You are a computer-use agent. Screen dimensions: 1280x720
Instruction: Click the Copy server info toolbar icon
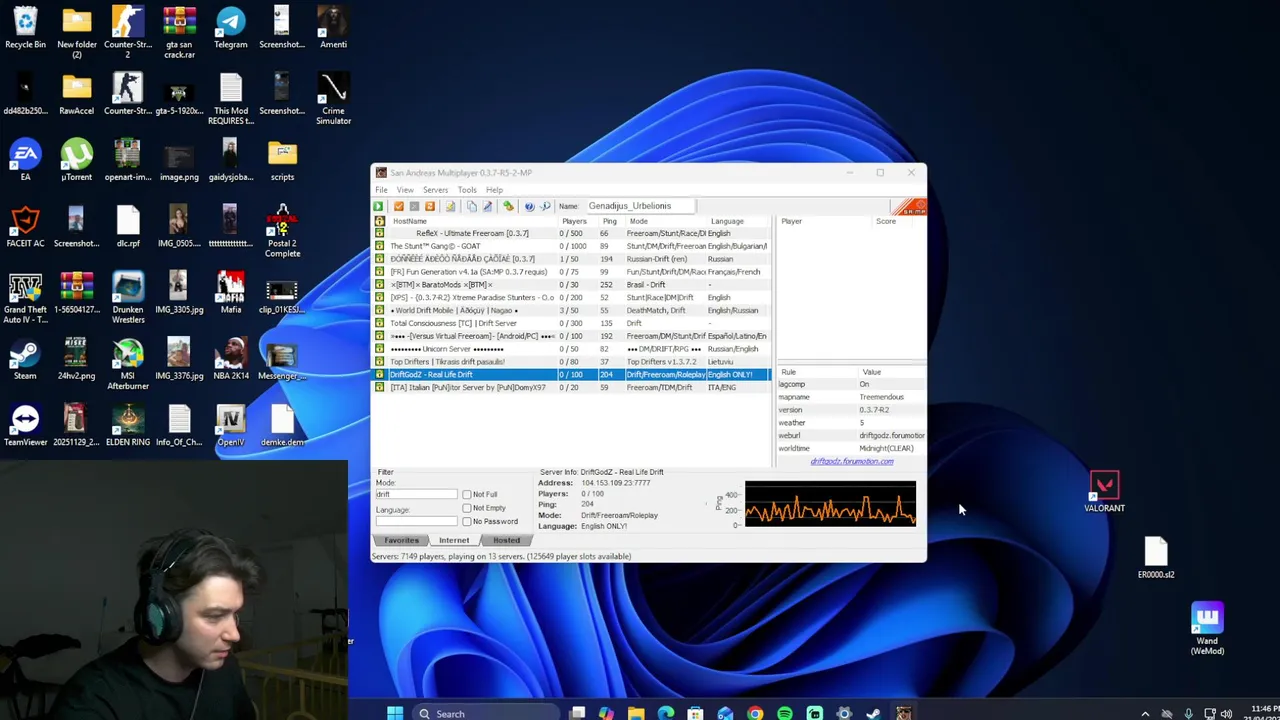pyautogui.click(x=472, y=206)
